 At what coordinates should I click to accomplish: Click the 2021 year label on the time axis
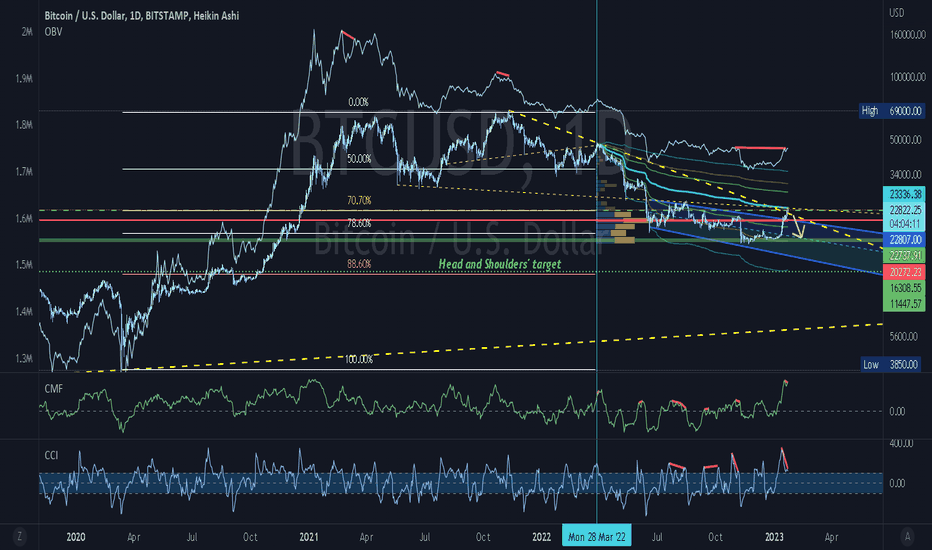308,537
